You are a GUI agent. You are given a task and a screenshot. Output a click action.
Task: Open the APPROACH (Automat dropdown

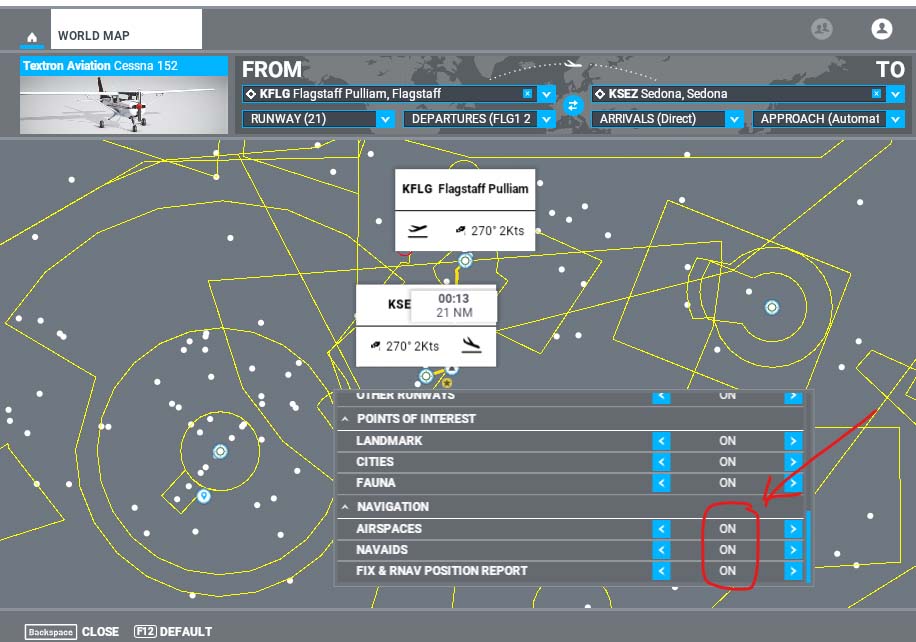(828, 119)
